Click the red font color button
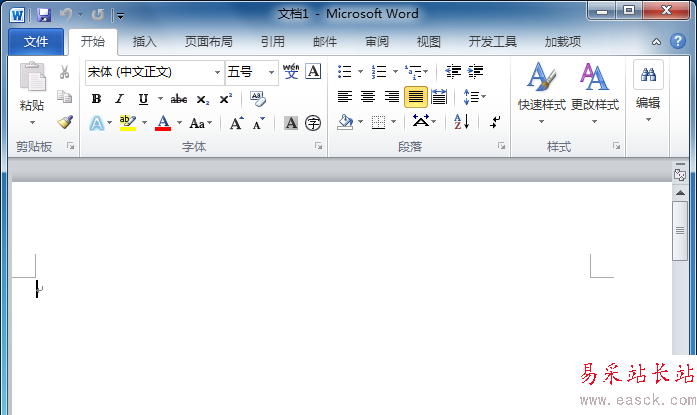The image size is (697, 415). [x=163, y=123]
